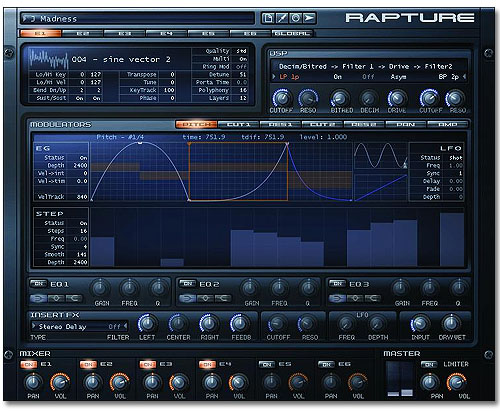
Task: Click the edit pencil icon in top toolbar
Action: [282, 18]
